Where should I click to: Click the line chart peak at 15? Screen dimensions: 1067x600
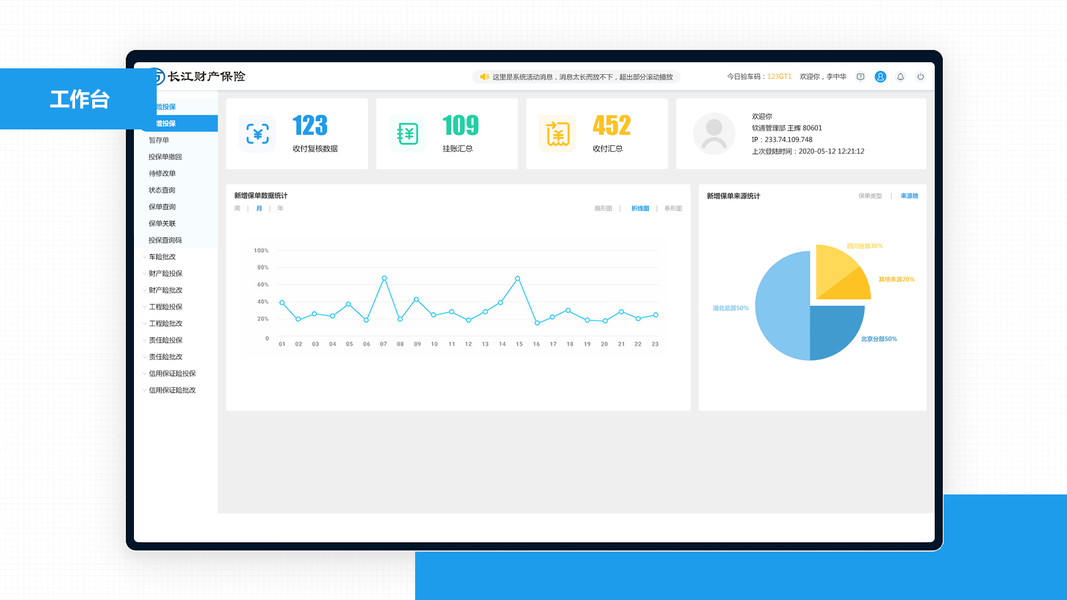pyautogui.click(x=518, y=278)
